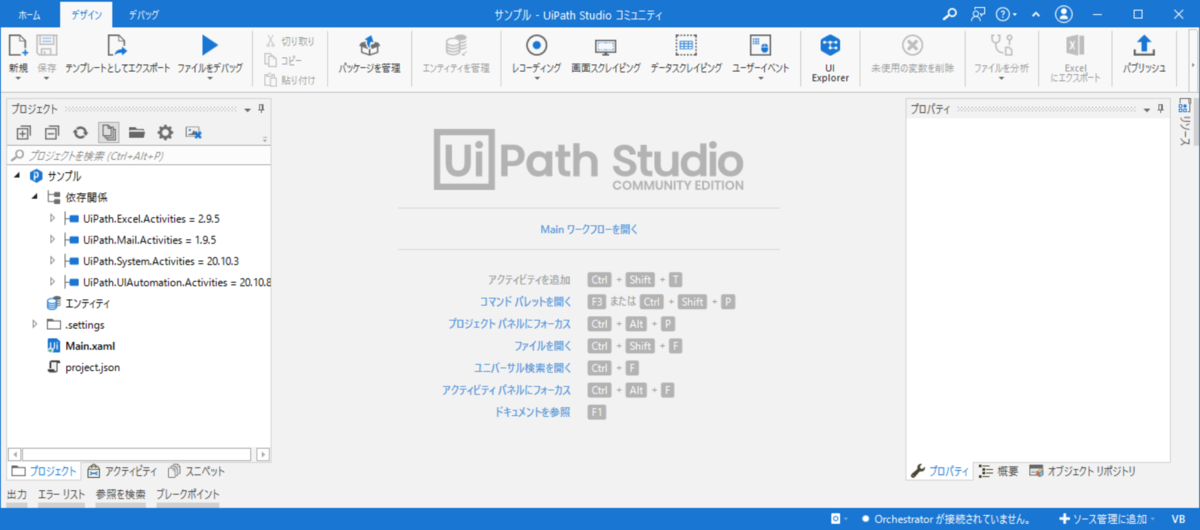The width and height of the screenshot is (1200, 530).
Task: Expand UiPath.Mail.Activities dependency
Action: pos(52,240)
